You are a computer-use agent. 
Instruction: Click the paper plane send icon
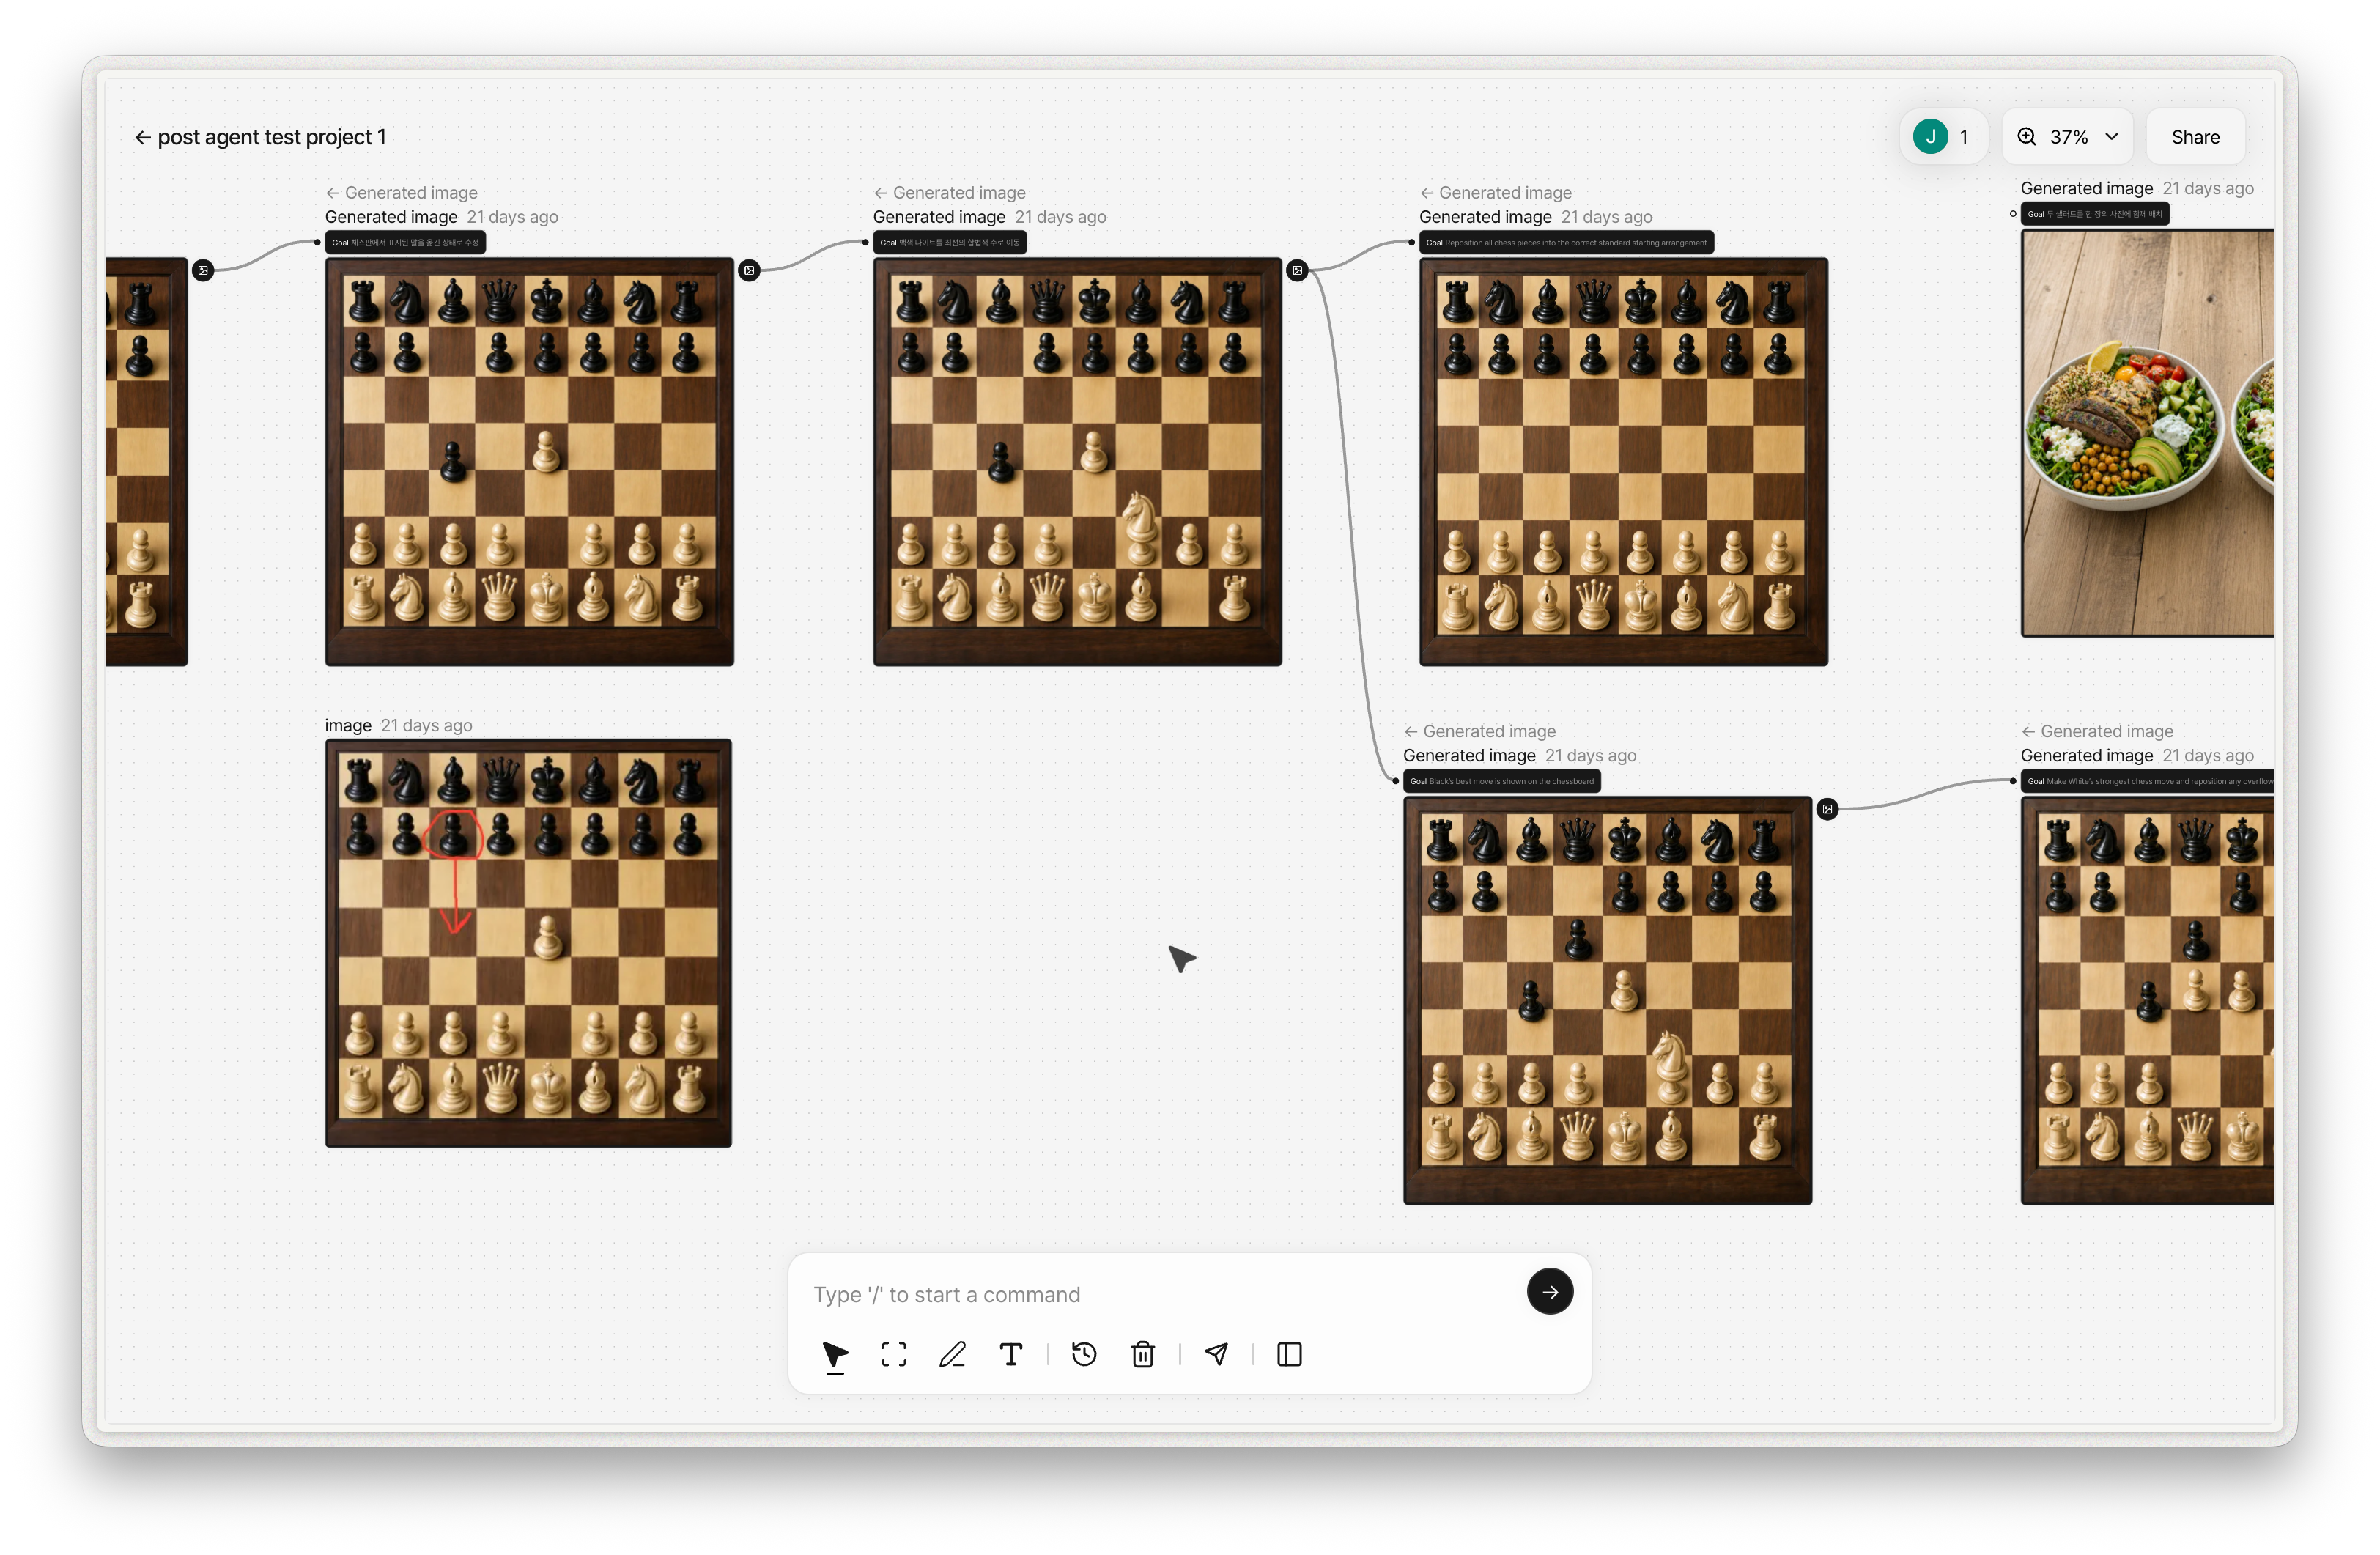(x=1216, y=1354)
